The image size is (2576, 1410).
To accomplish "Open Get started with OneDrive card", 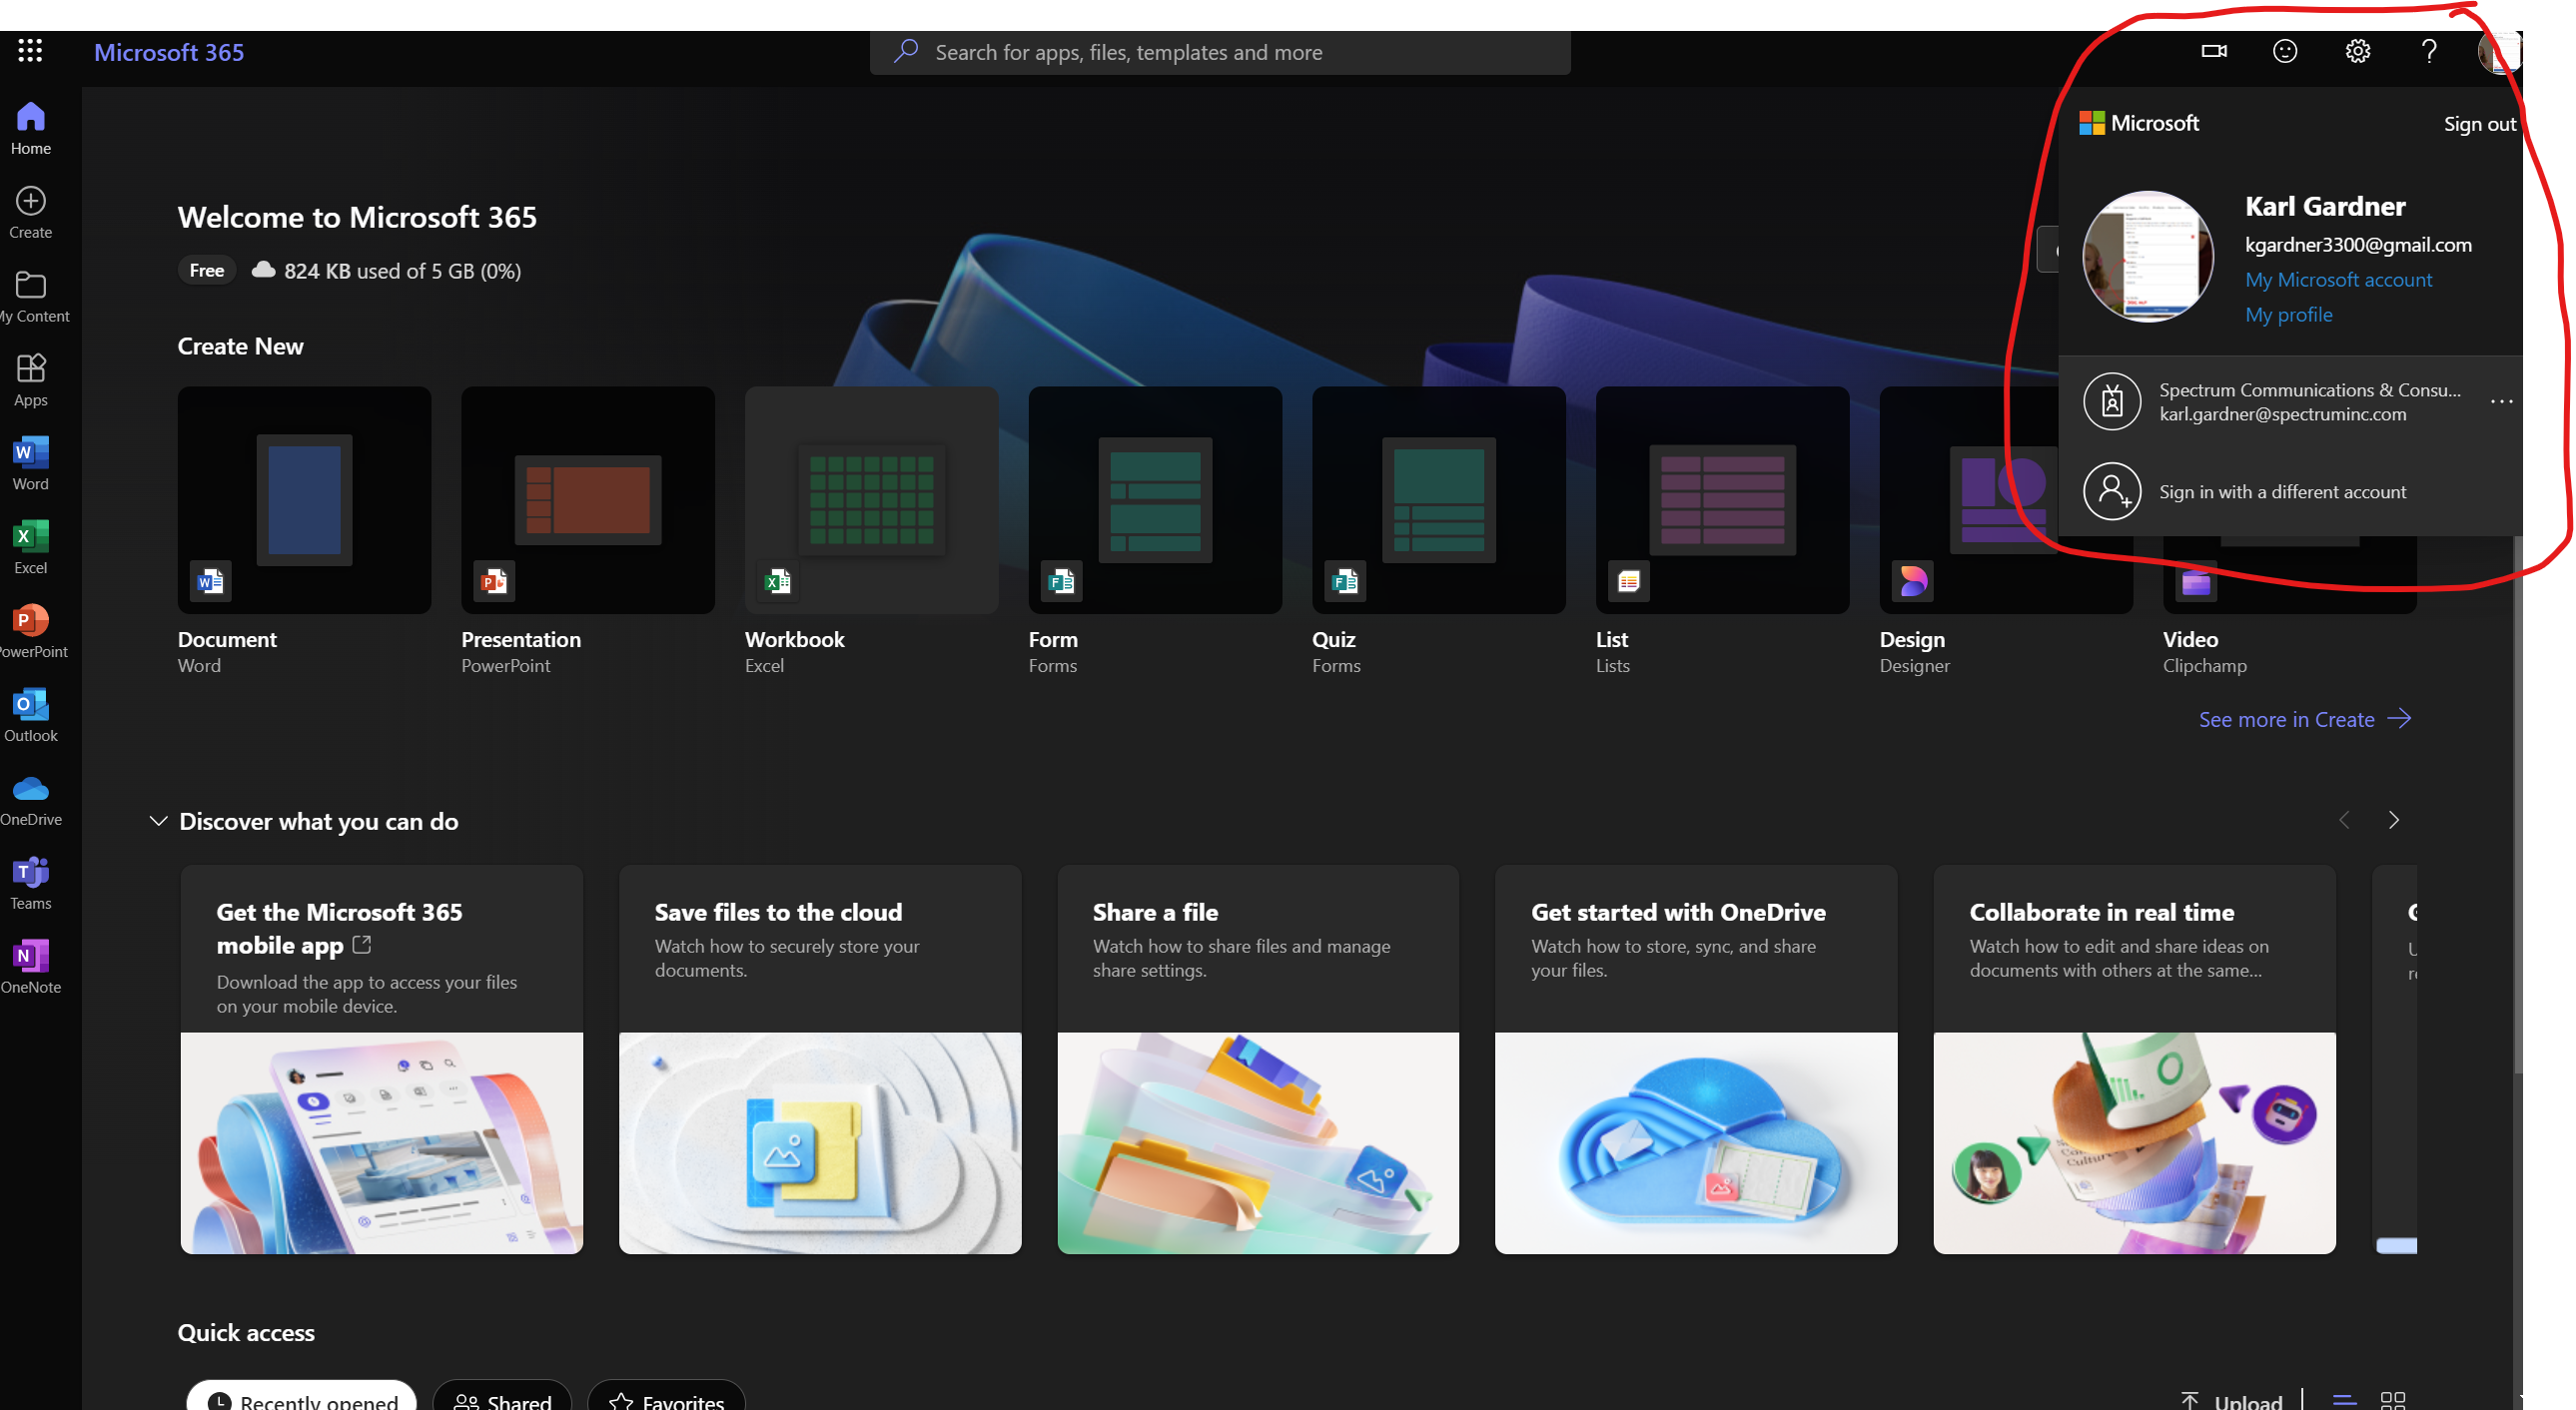I will (x=1696, y=1059).
